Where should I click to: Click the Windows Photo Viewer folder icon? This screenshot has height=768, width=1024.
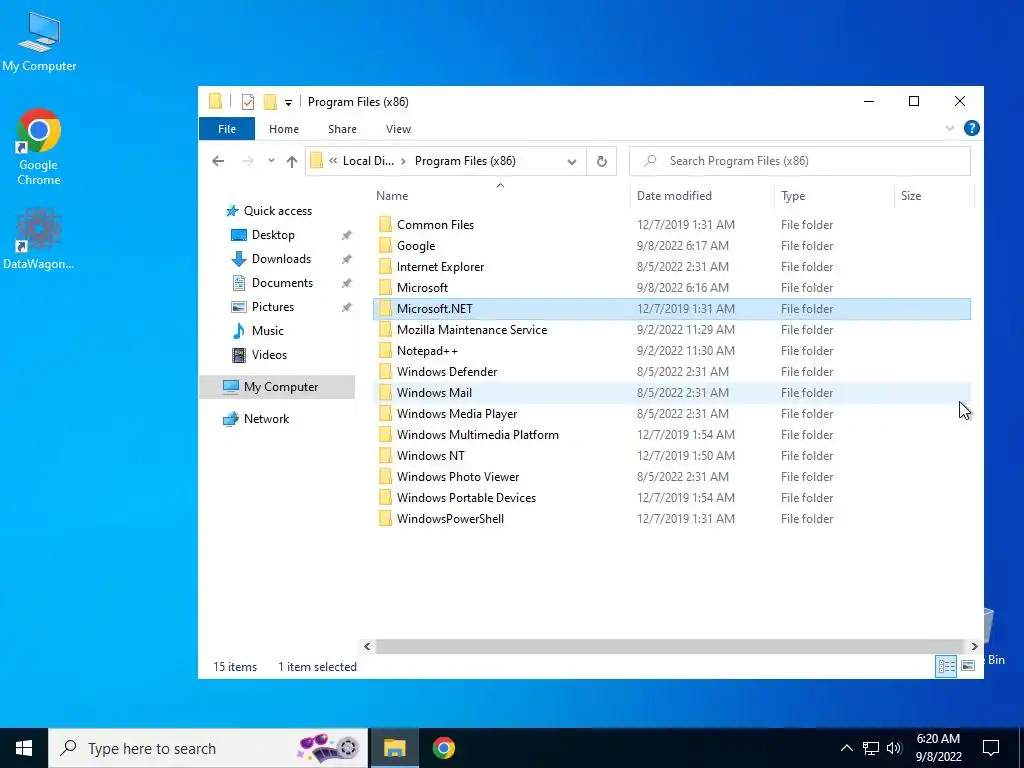click(x=385, y=476)
